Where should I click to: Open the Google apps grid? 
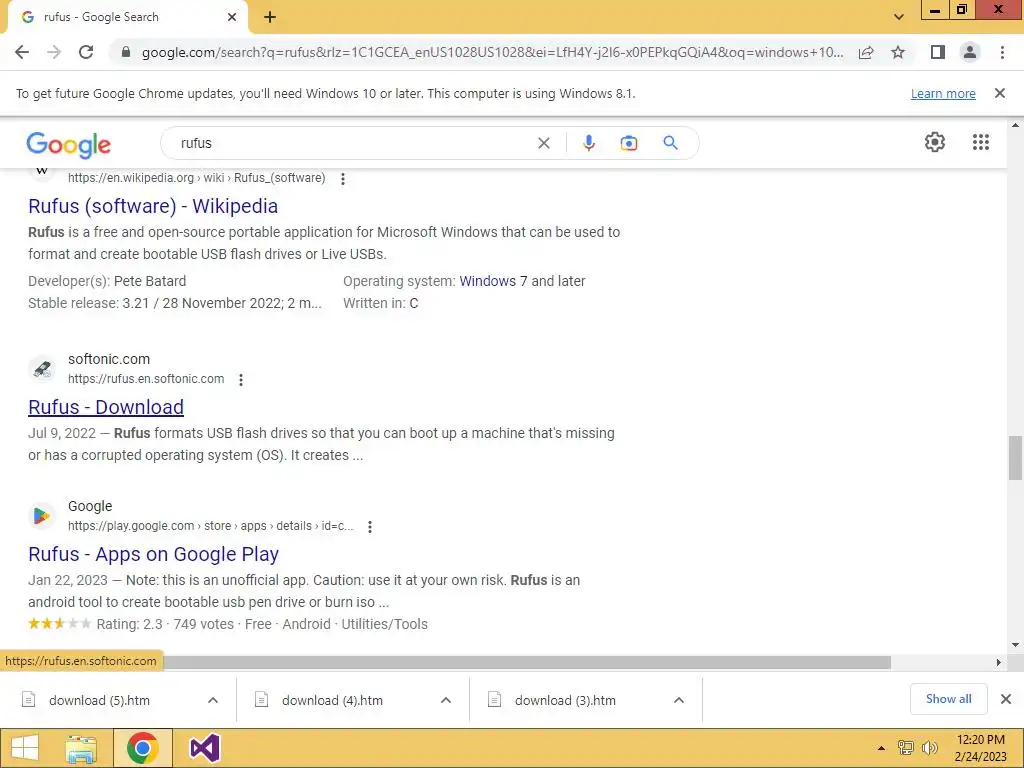pos(981,142)
